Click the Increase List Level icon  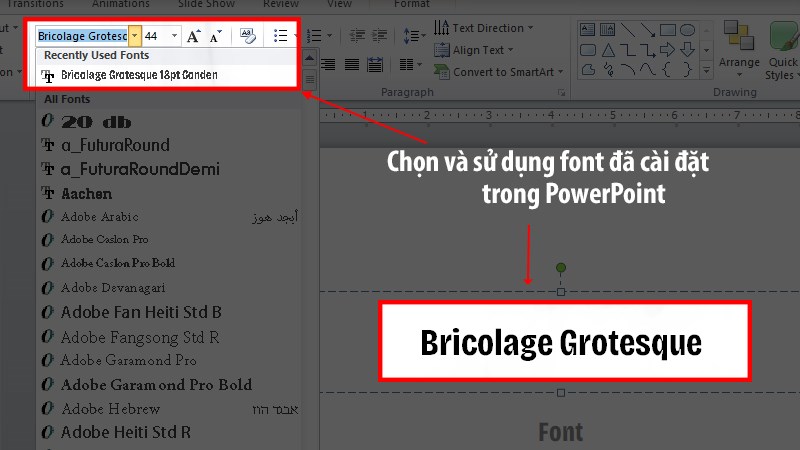coord(380,36)
